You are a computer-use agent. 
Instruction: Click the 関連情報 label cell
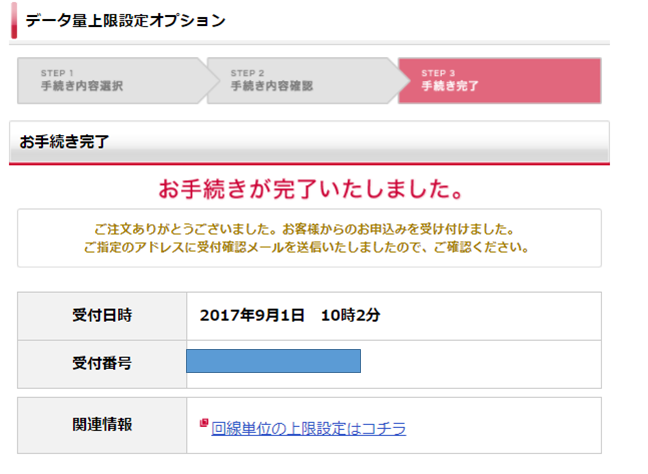pos(102,425)
